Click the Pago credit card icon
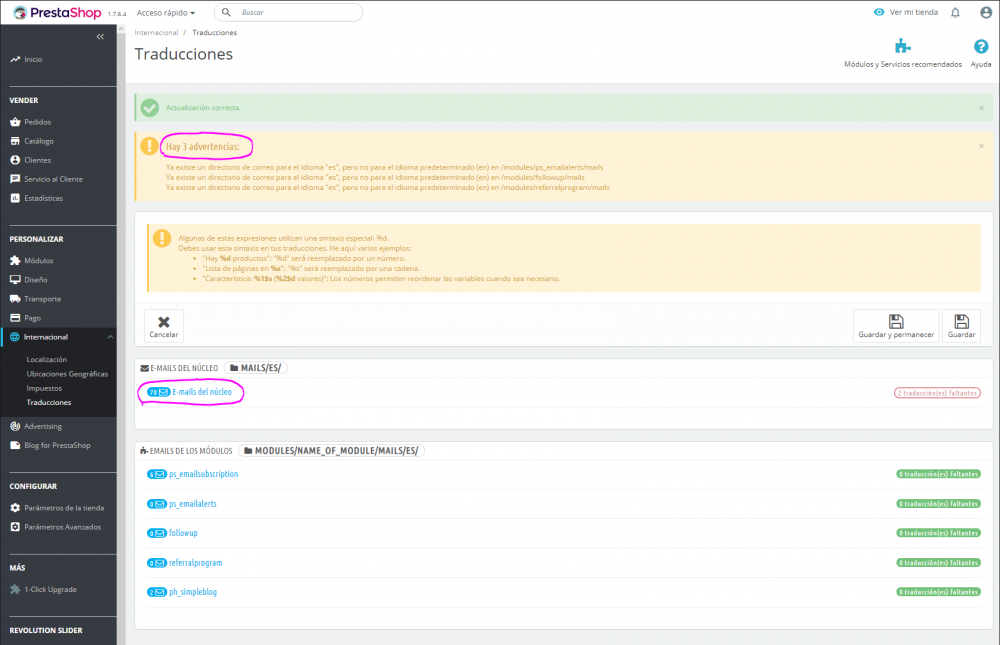 15,318
